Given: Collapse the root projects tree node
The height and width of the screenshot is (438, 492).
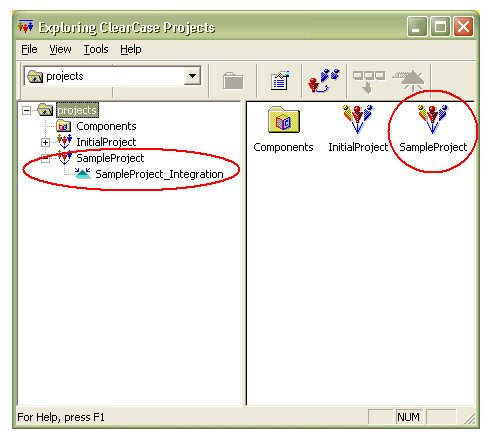Looking at the screenshot, I should pyautogui.click(x=26, y=110).
